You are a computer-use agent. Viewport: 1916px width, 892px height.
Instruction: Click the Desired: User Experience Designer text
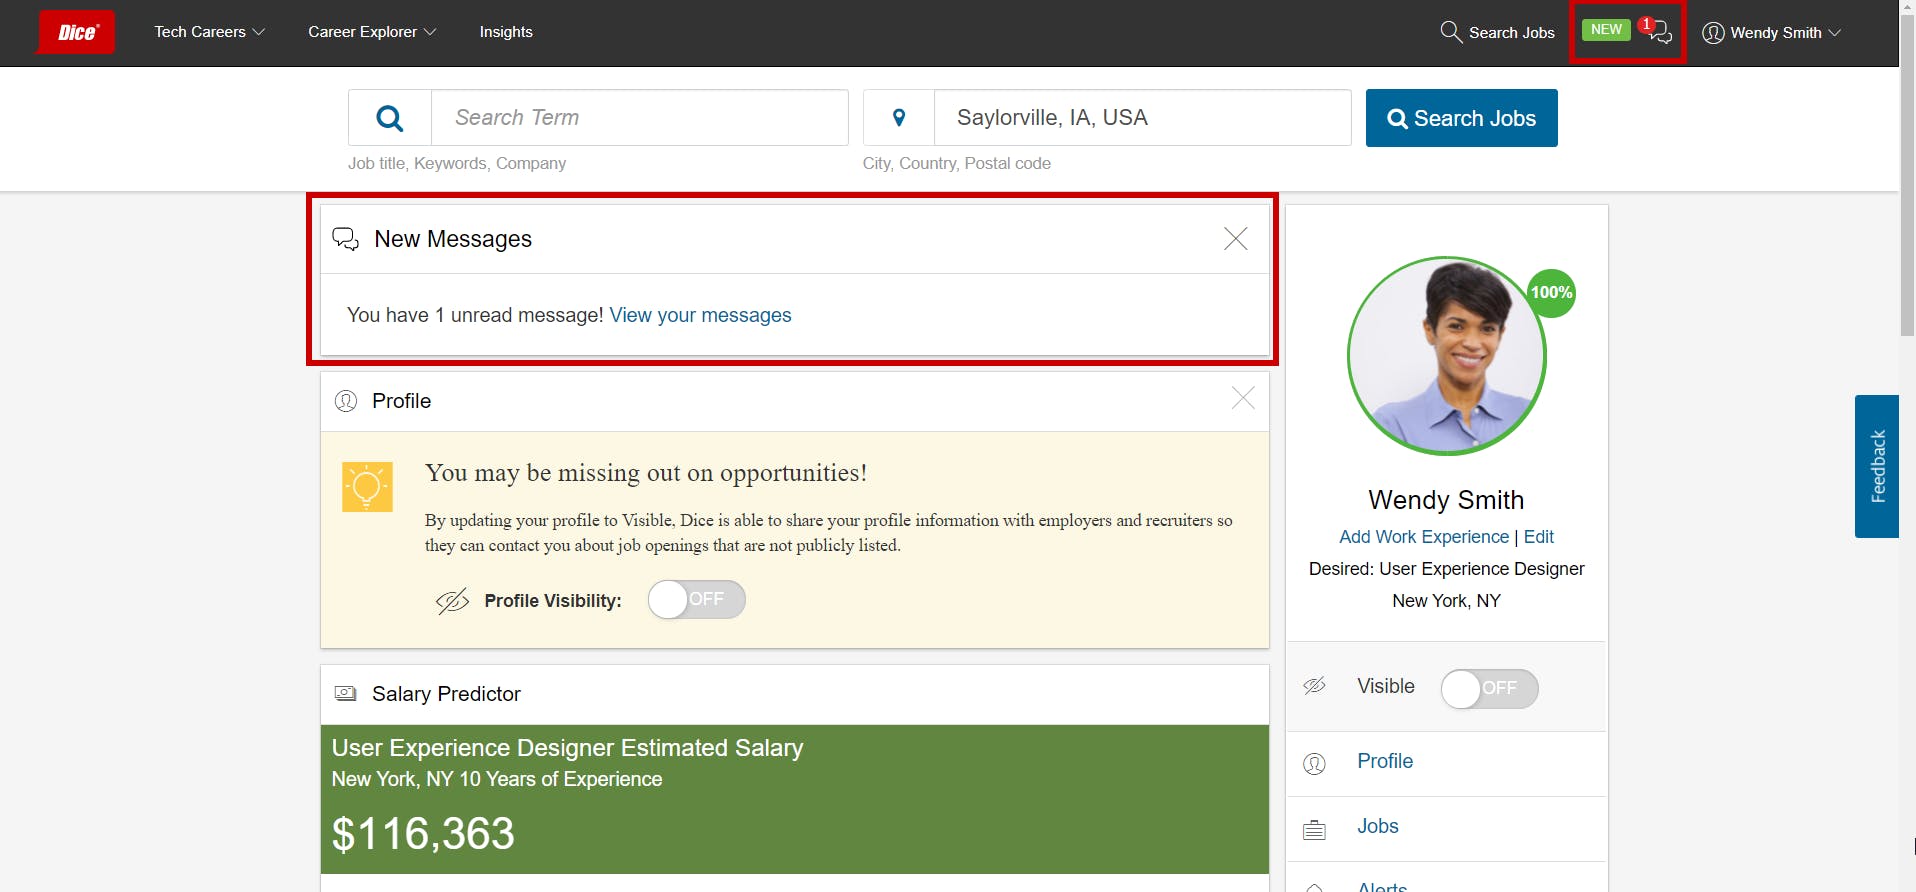click(1447, 569)
